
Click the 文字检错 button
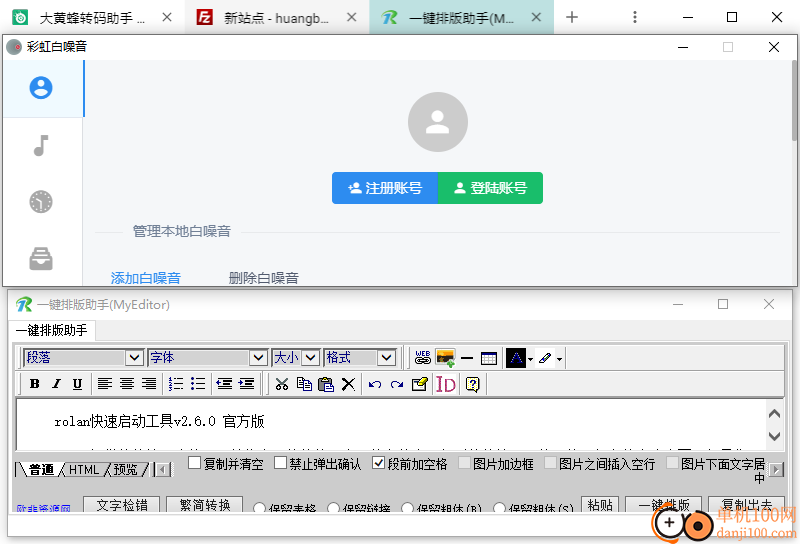(121, 504)
